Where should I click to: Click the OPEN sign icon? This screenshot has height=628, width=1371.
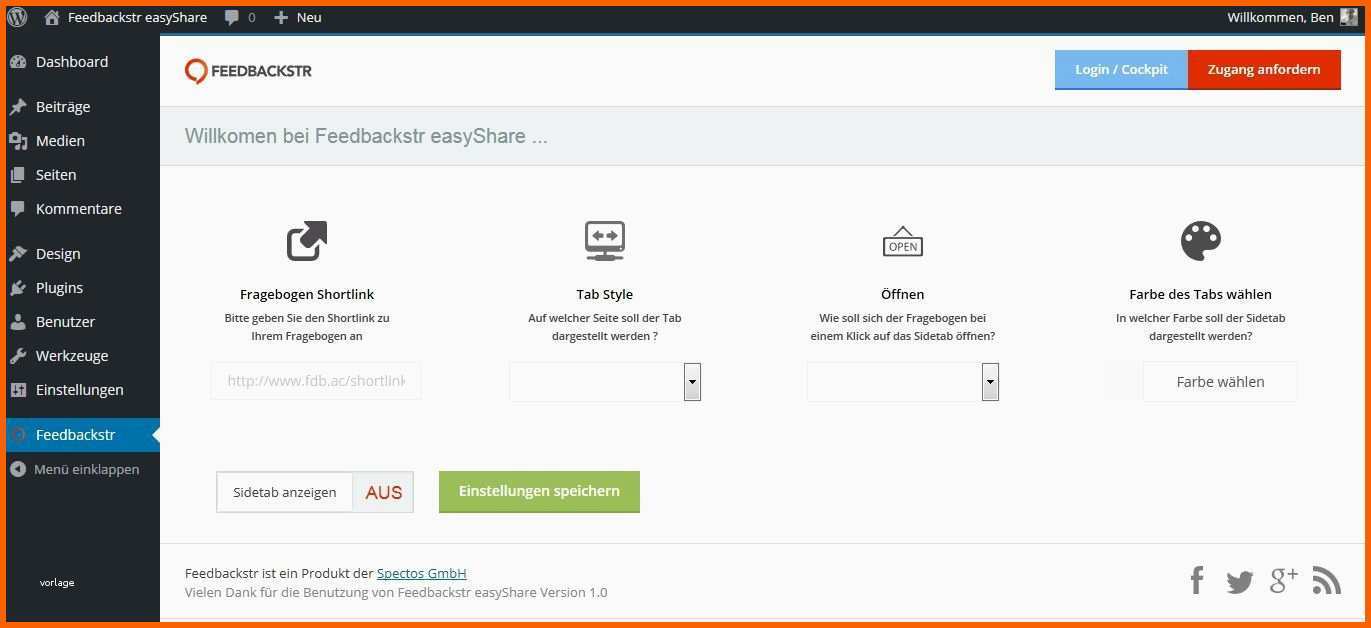point(903,241)
